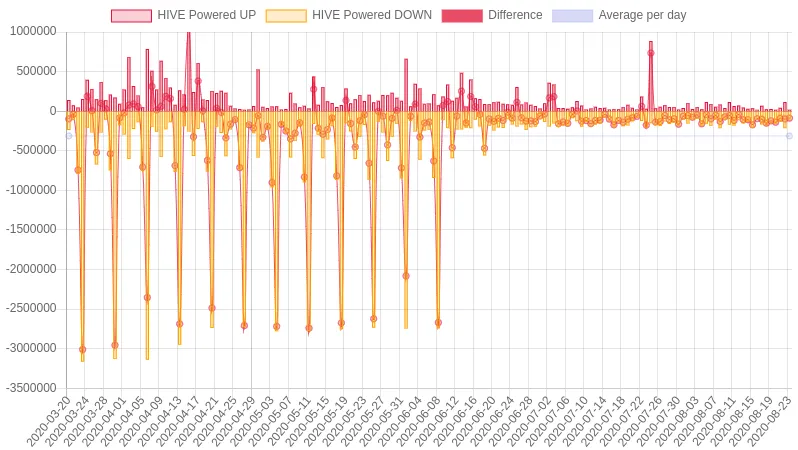The image size is (798, 450).
Task: Click the lavender Average per day color box
Action: (x=573, y=16)
